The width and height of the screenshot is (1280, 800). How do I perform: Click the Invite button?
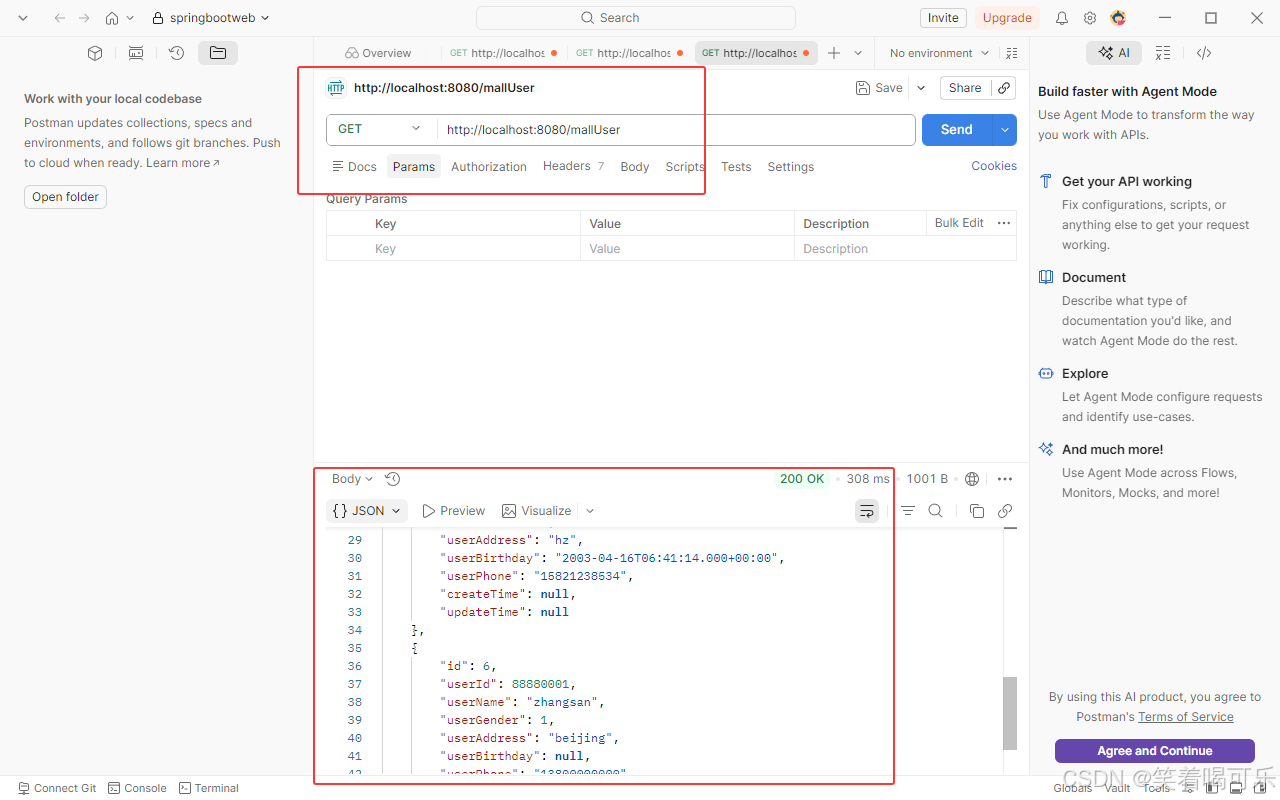click(x=943, y=18)
